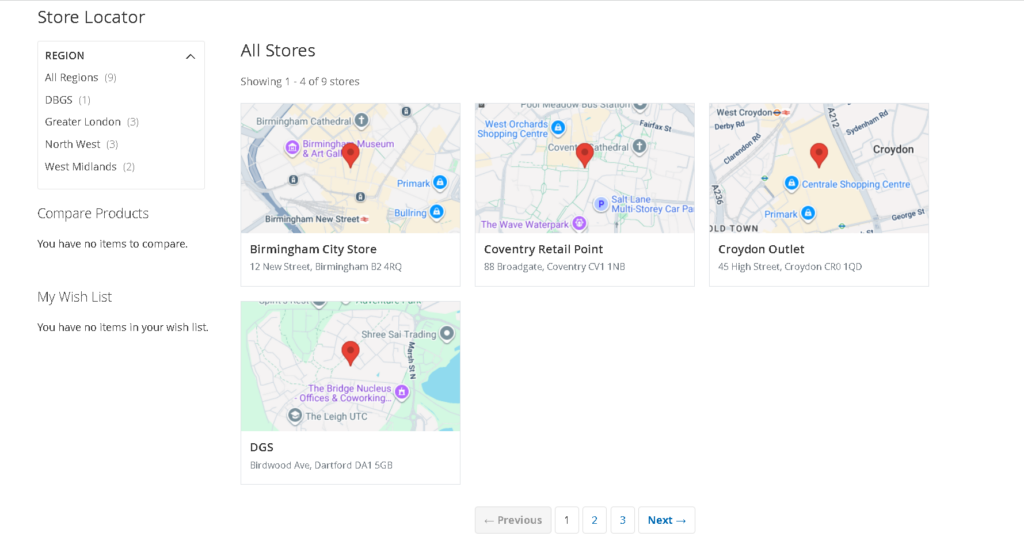Image resolution: width=1024 pixels, height=552 pixels.
Task: Filter by All Regions
Action: (72, 78)
